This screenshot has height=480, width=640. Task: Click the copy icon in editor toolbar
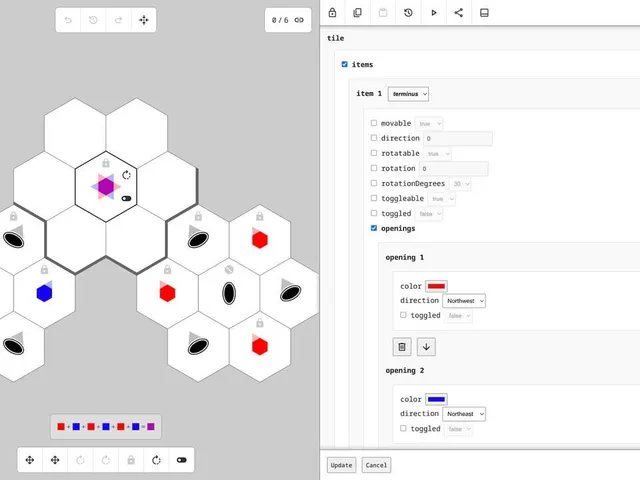358,13
